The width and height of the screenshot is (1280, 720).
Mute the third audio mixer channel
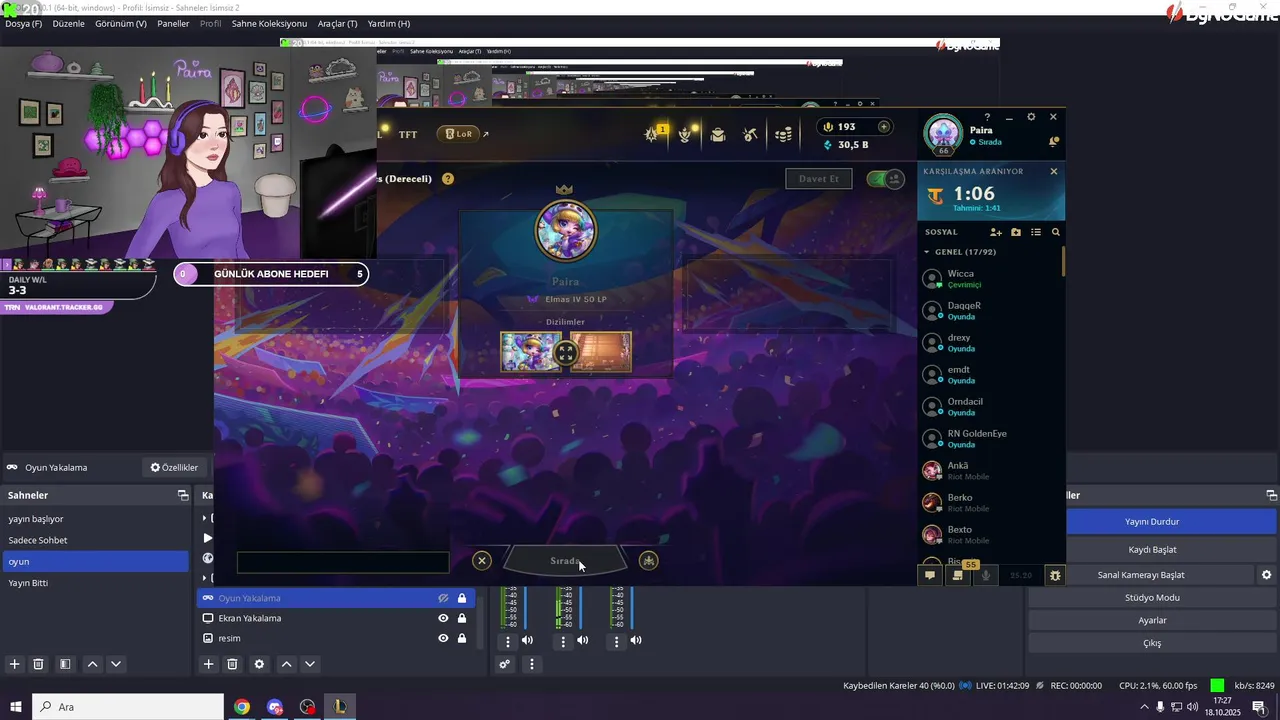[636, 640]
